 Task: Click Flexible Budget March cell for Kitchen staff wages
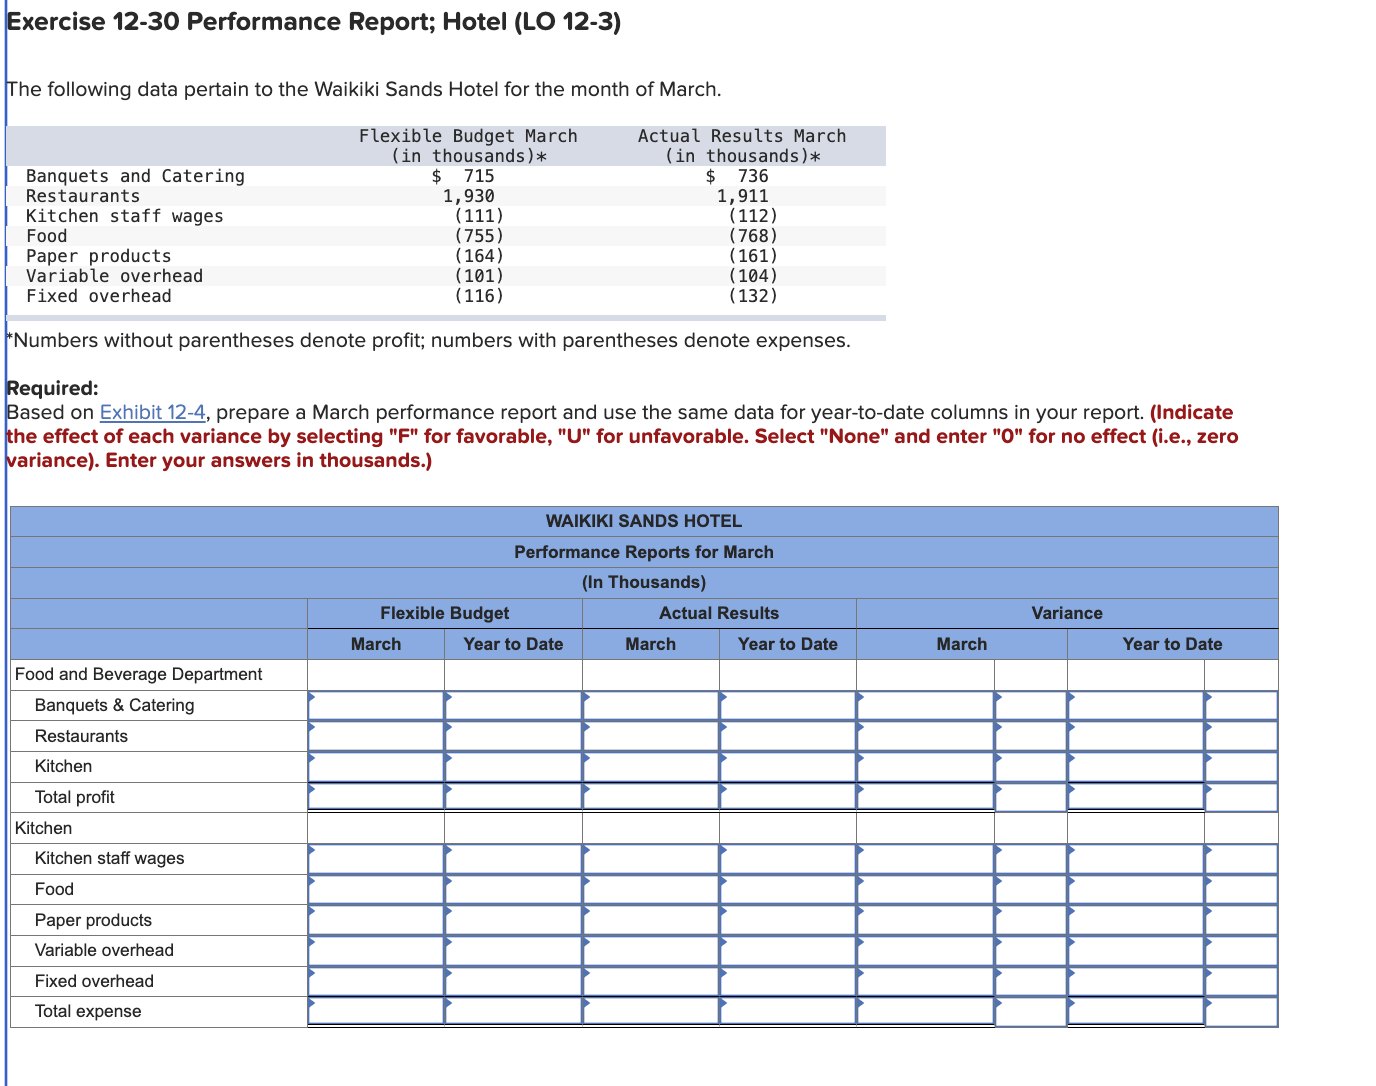pyautogui.click(x=376, y=858)
